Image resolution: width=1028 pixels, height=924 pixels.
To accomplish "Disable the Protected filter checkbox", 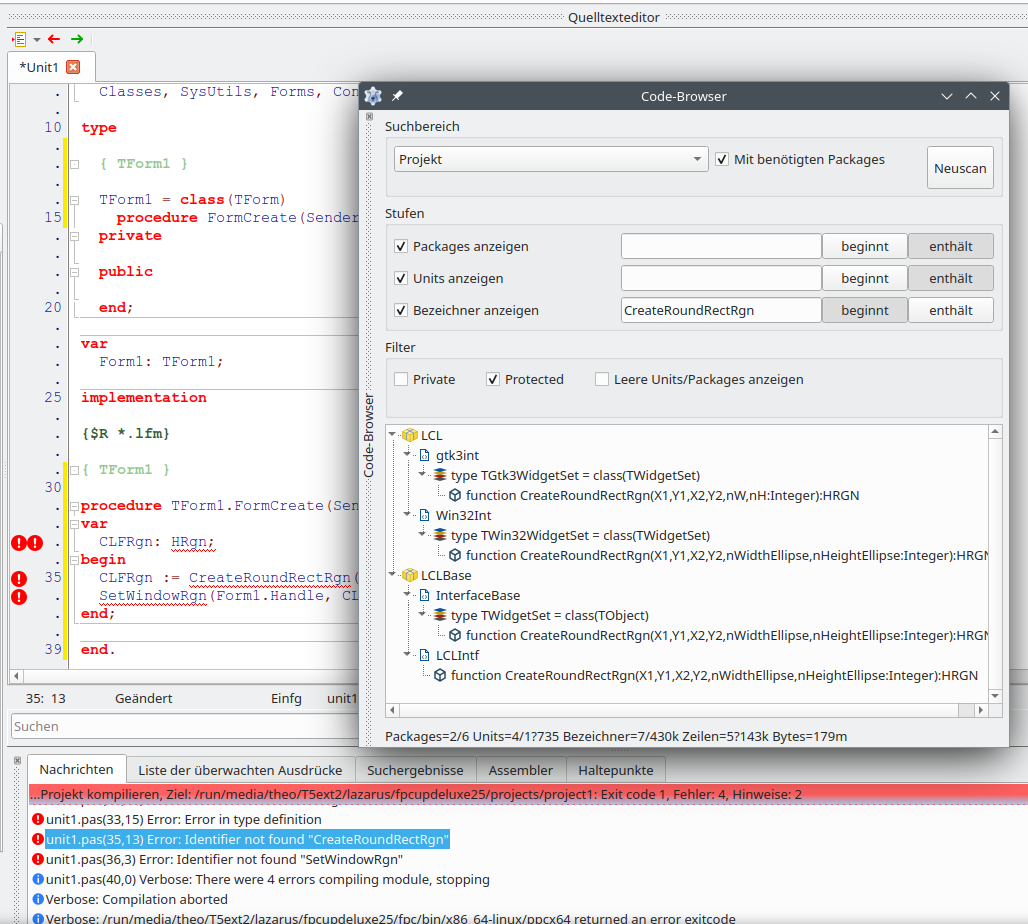I will click(x=492, y=379).
